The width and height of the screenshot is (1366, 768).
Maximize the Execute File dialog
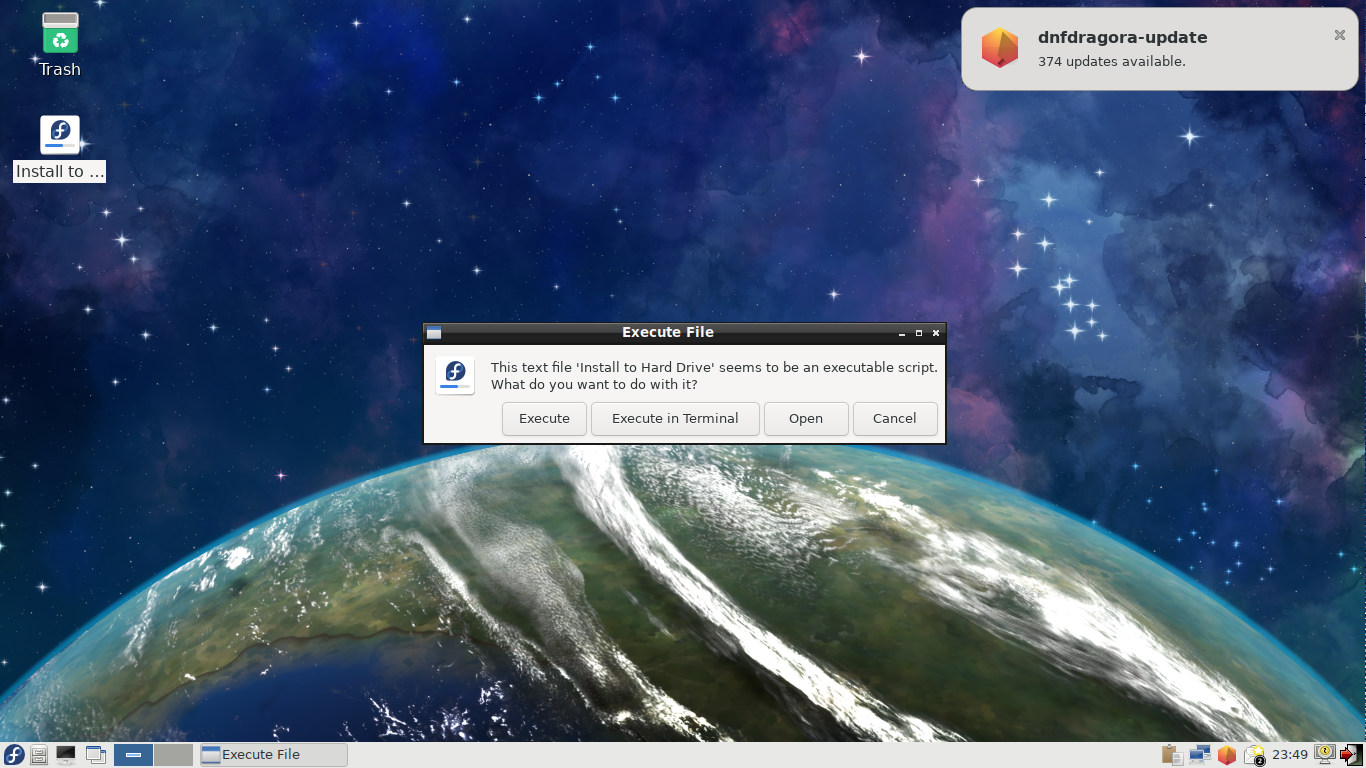919,333
